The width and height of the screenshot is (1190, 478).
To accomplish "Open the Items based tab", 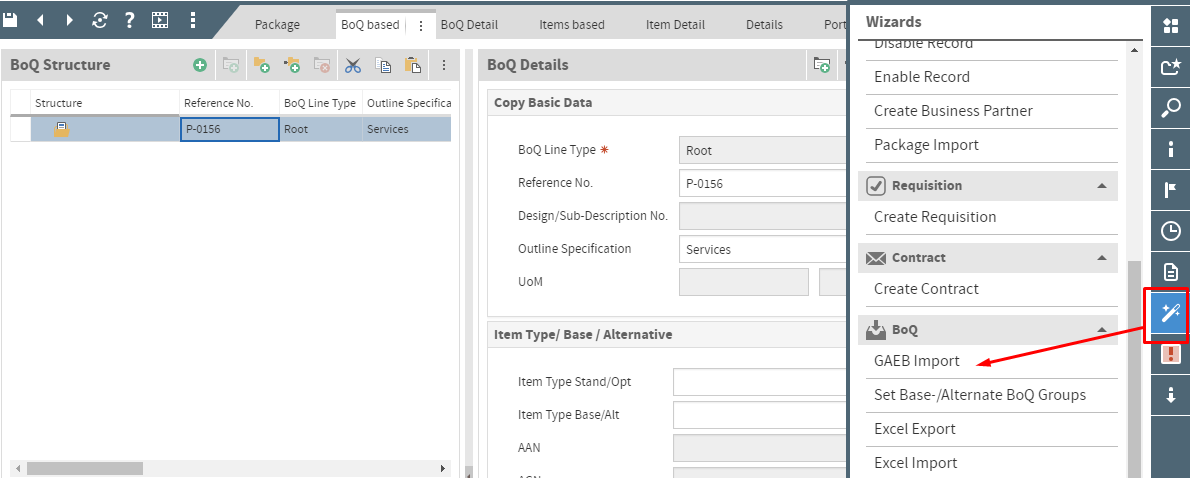I will click(571, 25).
